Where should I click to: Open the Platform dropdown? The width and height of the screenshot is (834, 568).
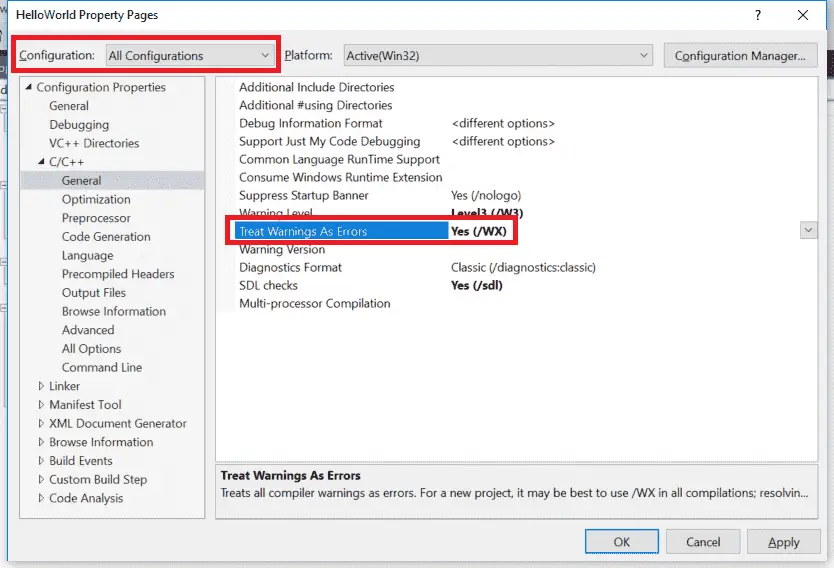pos(497,56)
